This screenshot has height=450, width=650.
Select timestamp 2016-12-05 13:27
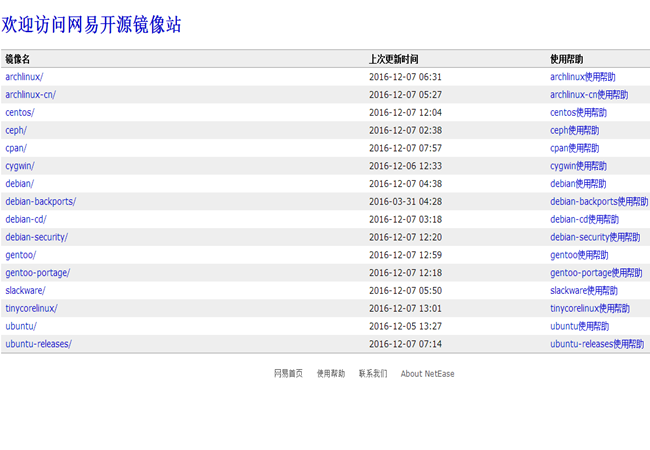coord(405,326)
